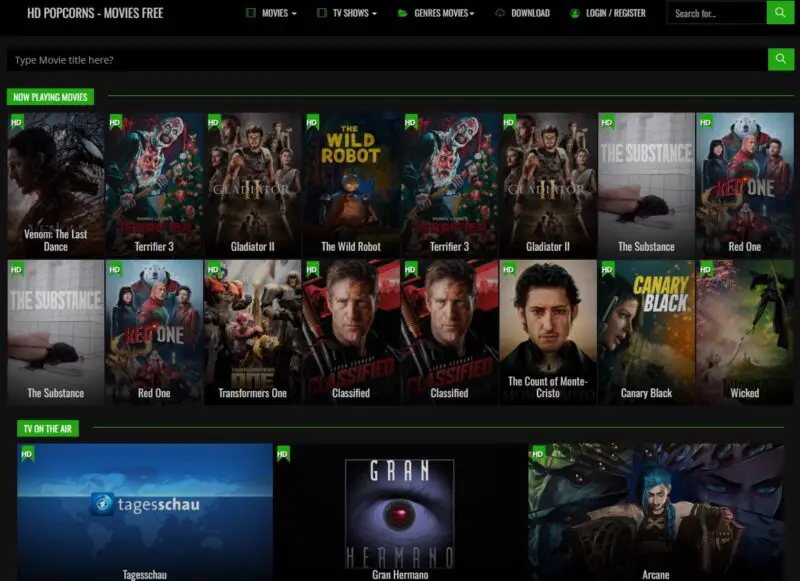The image size is (800, 581).
Task: Click the folder icon beside Genres Movies
Action: coord(402,14)
